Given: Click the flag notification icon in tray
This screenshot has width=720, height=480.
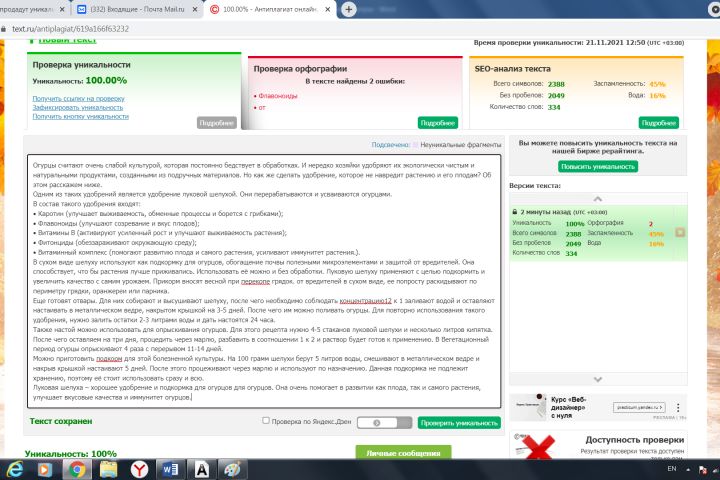Looking at the screenshot, I should point(703,469).
